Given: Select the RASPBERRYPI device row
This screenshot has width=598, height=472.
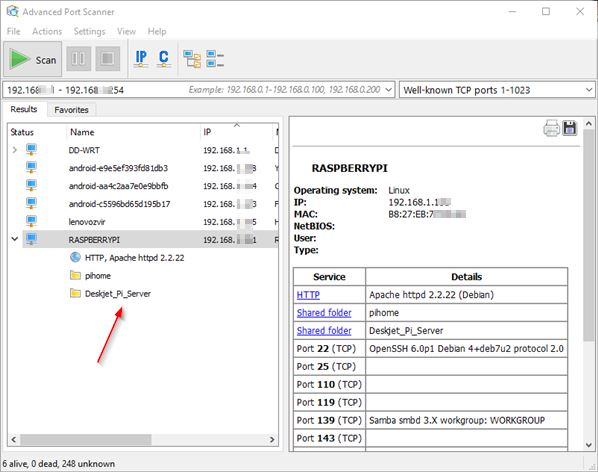Looking at the screenshot, I should (150, 239).
